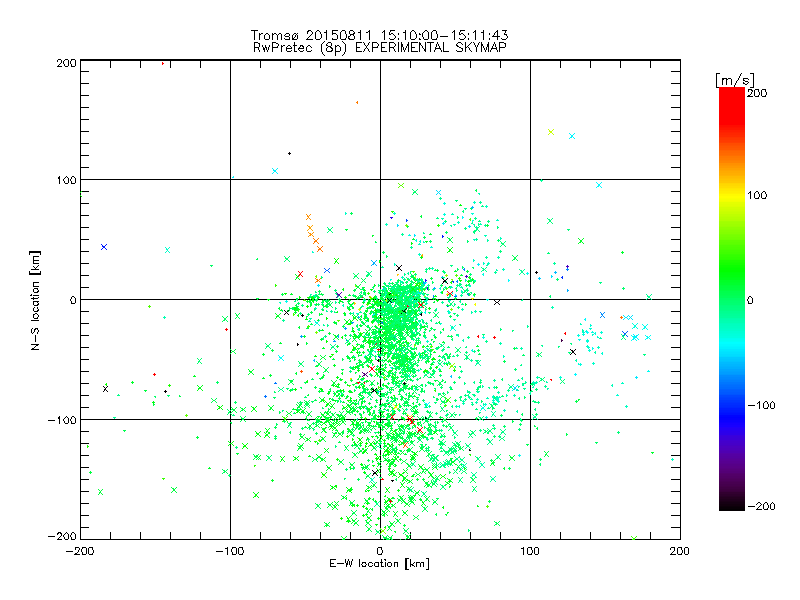
Task: Click the yellow X marker near top right
Action: tap(551, 132)
